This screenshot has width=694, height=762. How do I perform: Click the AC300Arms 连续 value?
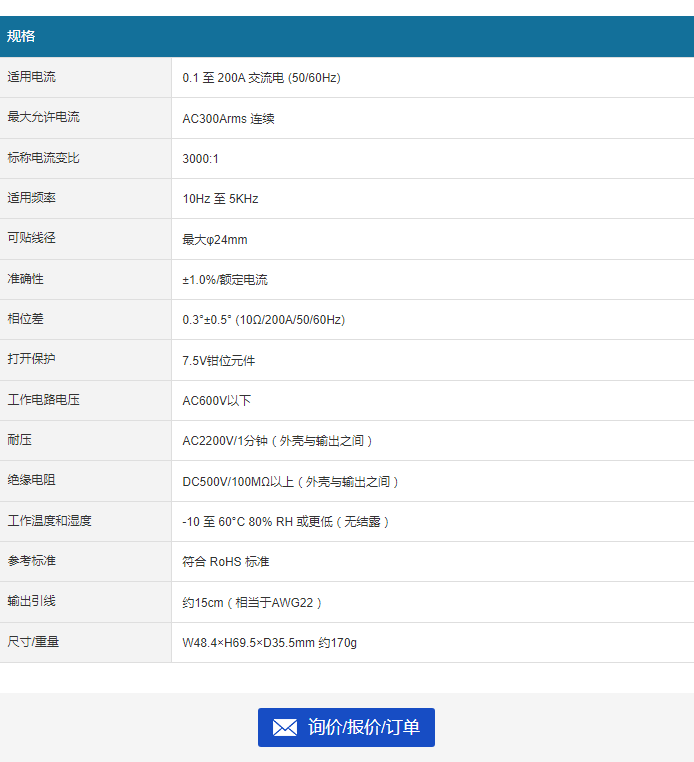228,119
